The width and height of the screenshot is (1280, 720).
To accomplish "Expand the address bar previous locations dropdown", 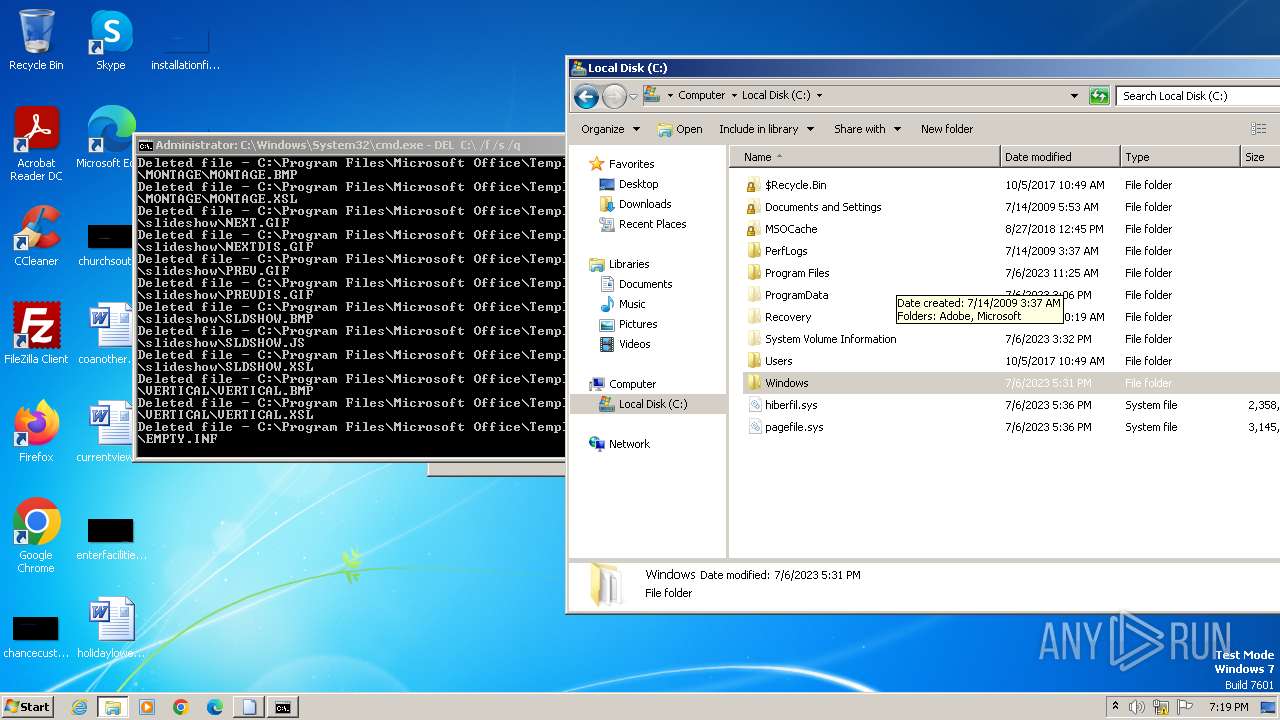I will pos(1074,96).
